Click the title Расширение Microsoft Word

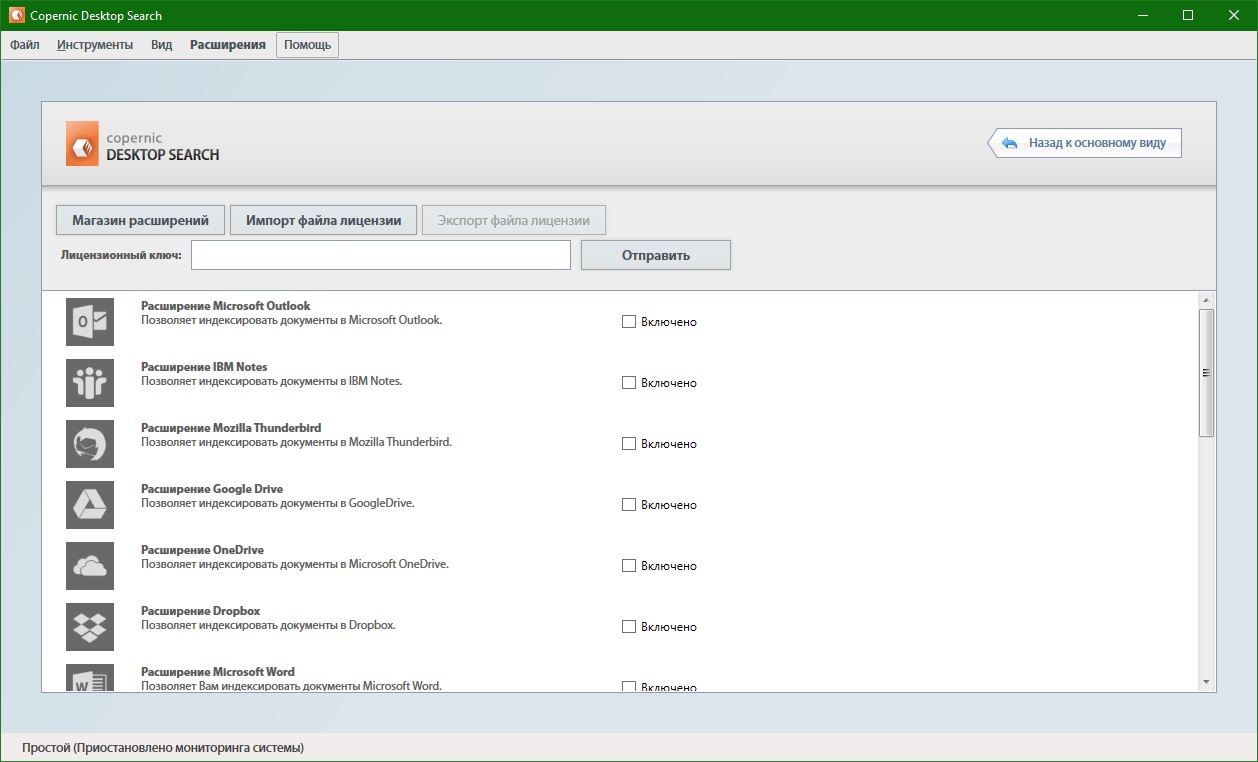[x=218, y=672]
